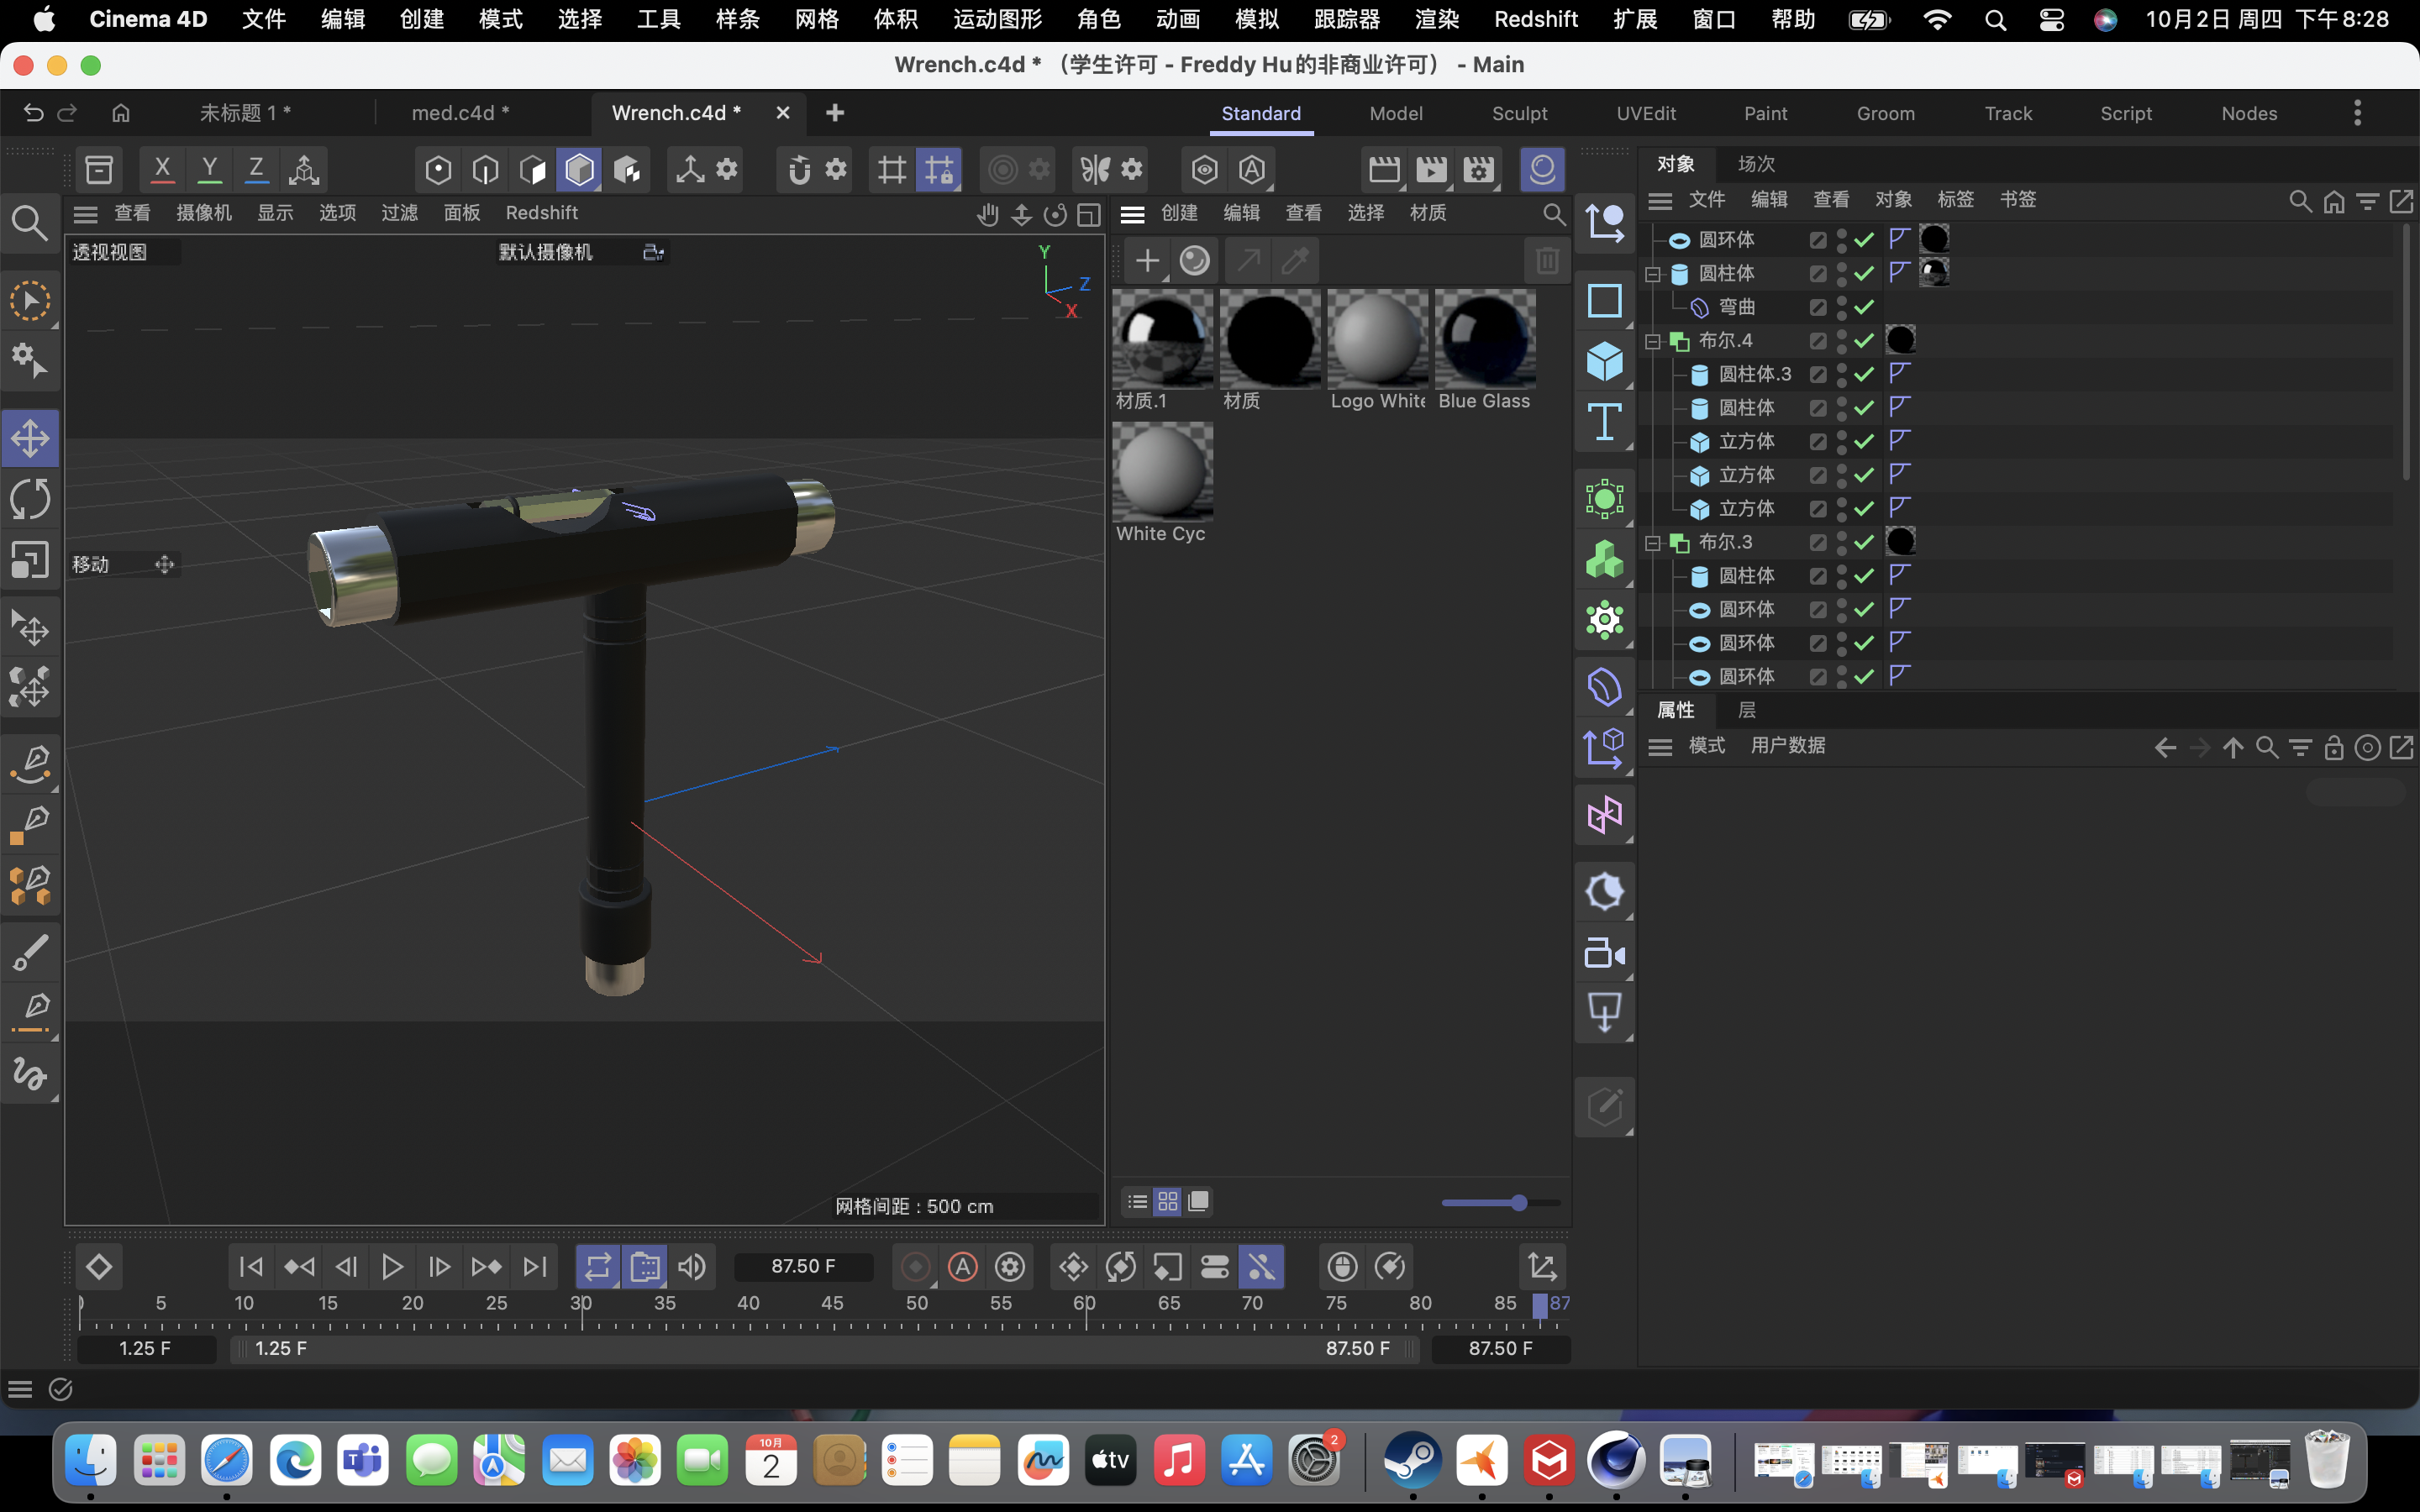Open the MoGraph Text tool on the right toolbar

1605,422
